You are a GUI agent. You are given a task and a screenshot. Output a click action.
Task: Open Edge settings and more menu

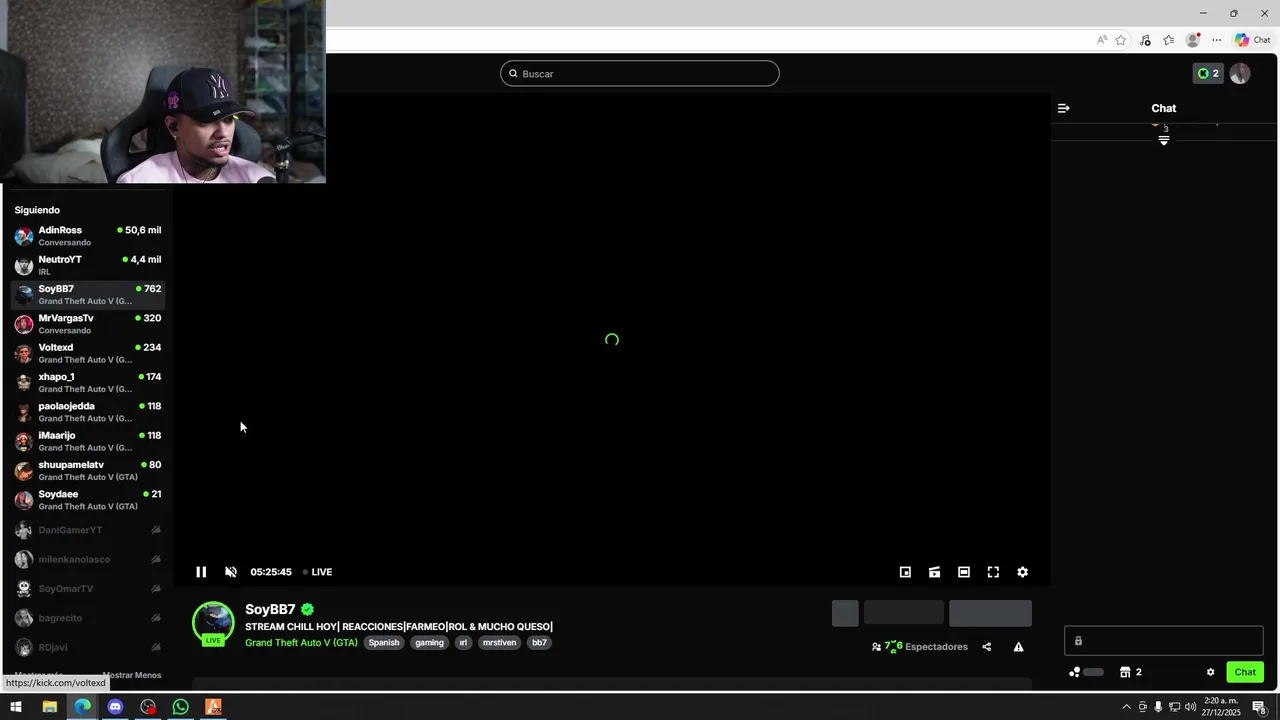(x=1216, y=40)
